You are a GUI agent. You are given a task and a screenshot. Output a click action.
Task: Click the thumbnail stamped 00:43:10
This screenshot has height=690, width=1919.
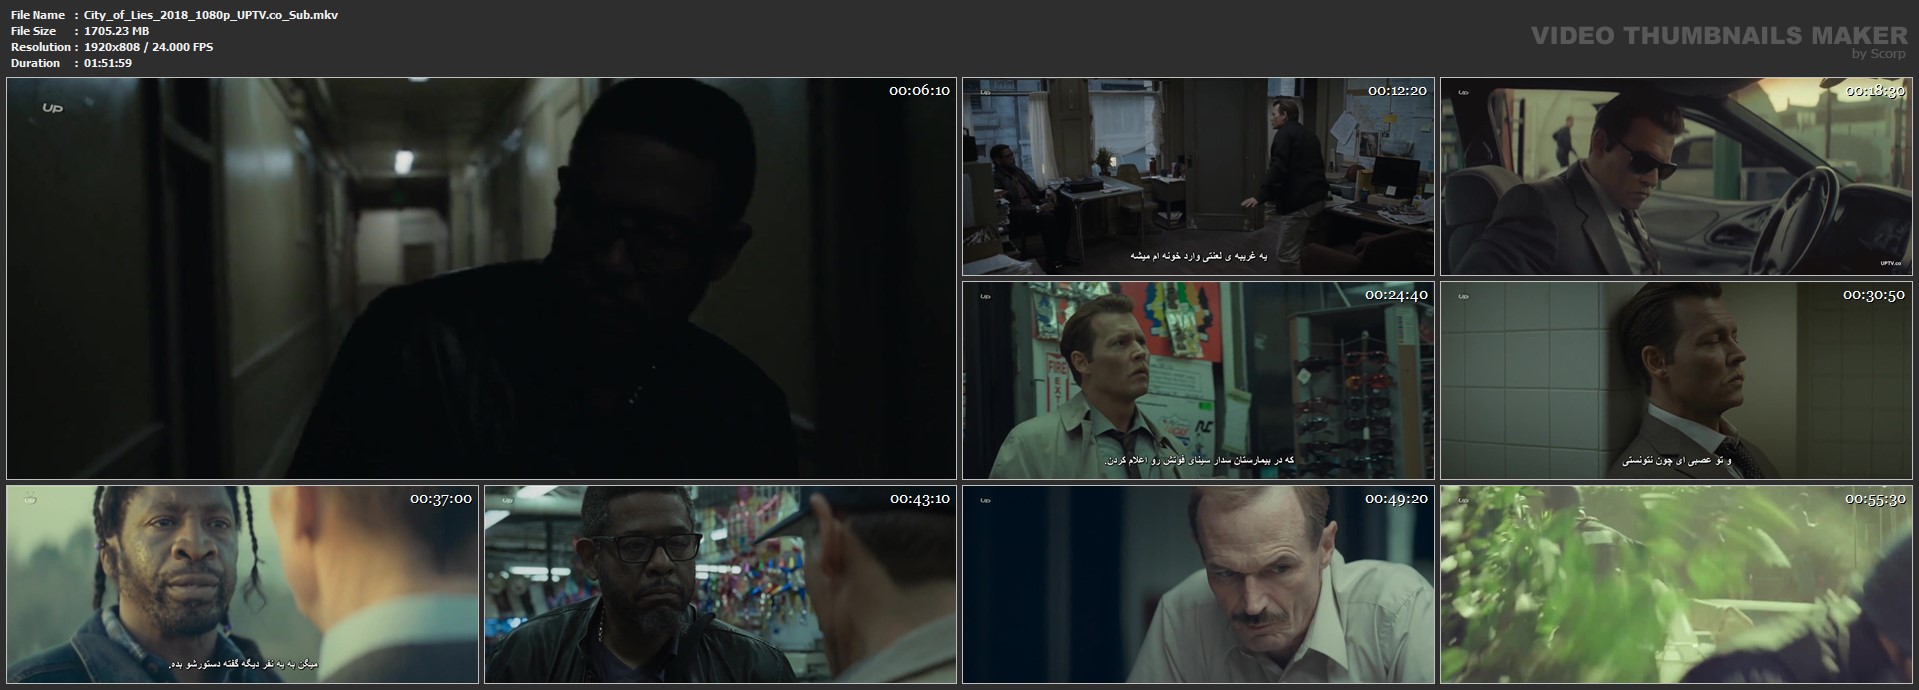click(x=720, y=585)
